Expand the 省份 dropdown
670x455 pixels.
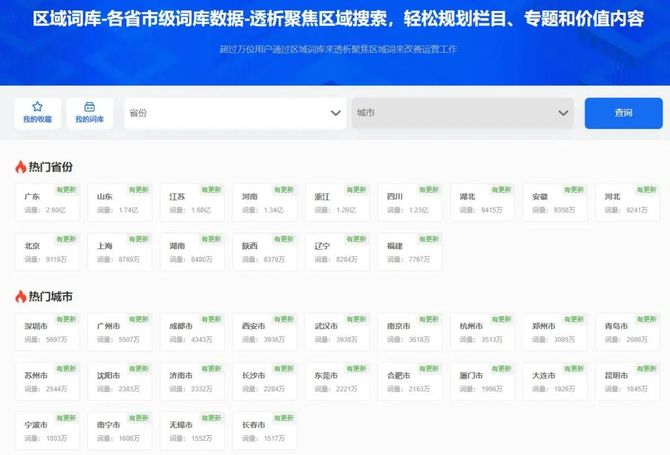coord(235,113)
